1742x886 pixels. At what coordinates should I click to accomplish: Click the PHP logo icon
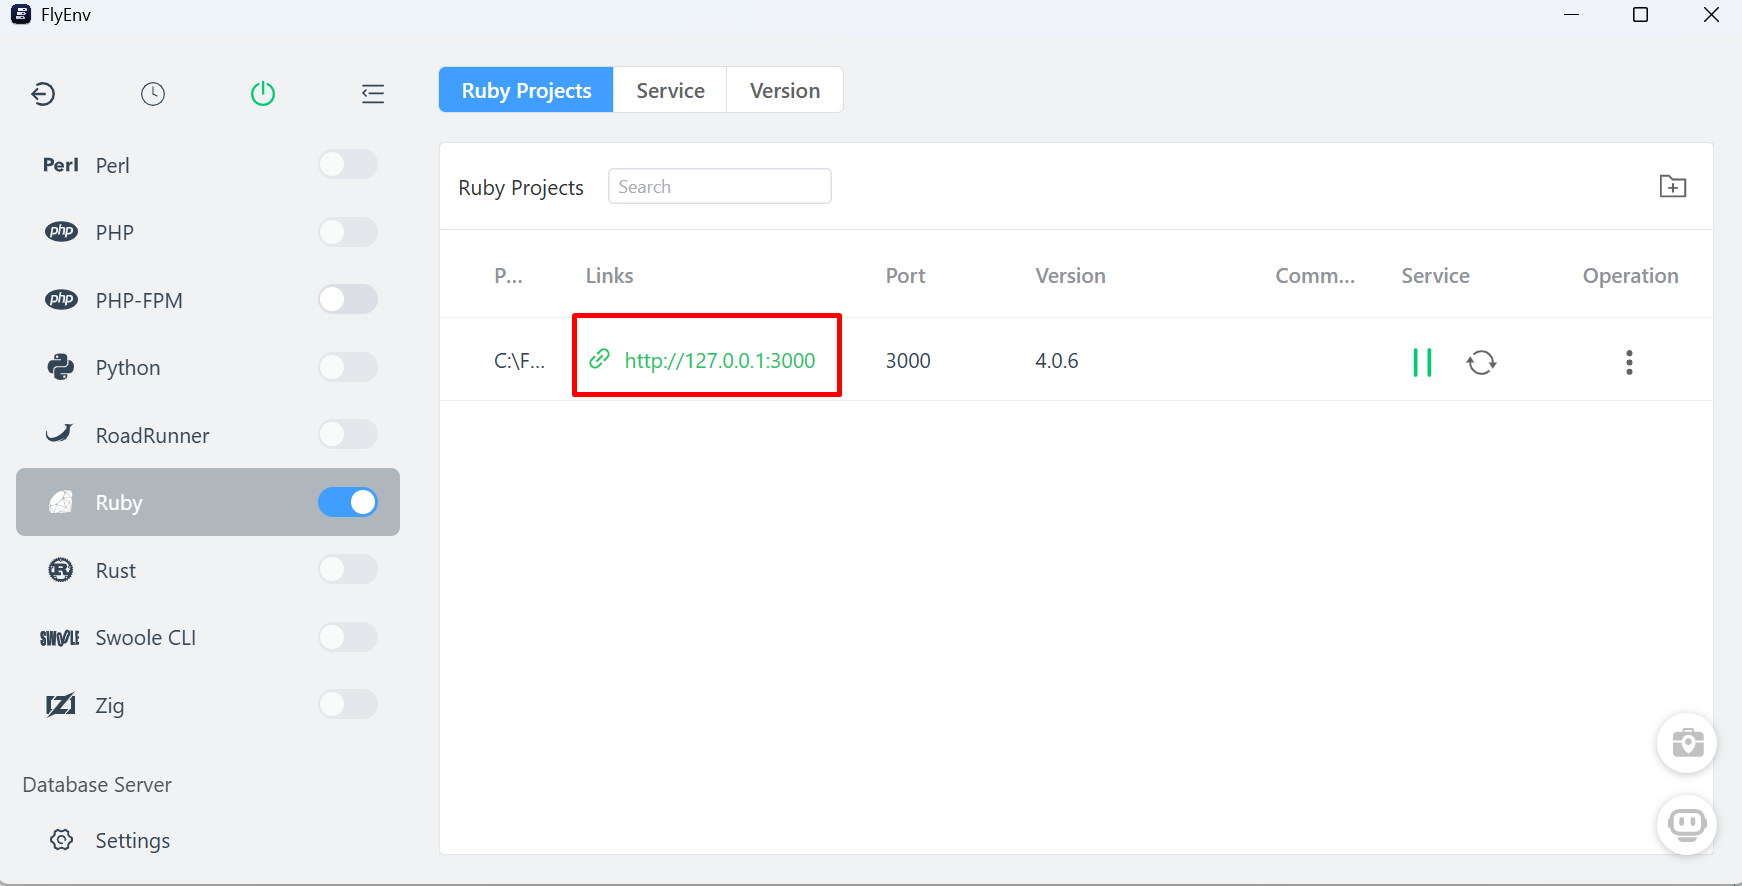(61, 232)
